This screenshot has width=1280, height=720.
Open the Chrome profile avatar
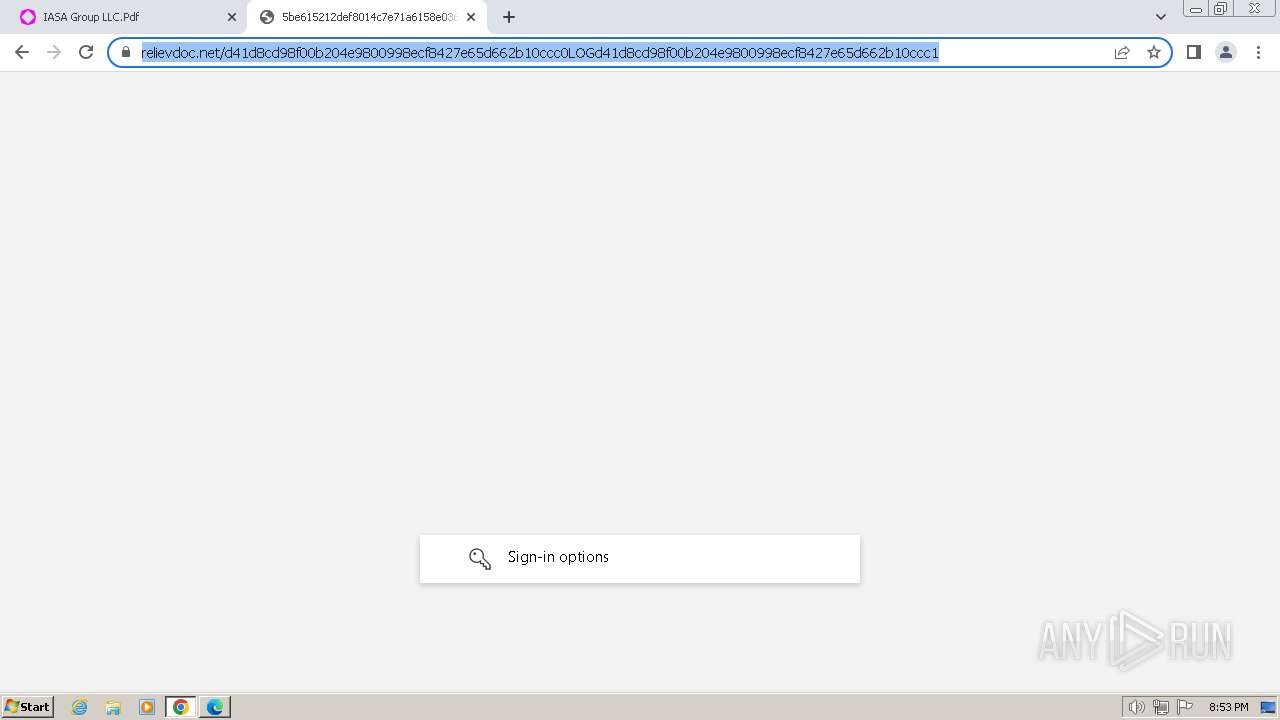[1226, 52]
